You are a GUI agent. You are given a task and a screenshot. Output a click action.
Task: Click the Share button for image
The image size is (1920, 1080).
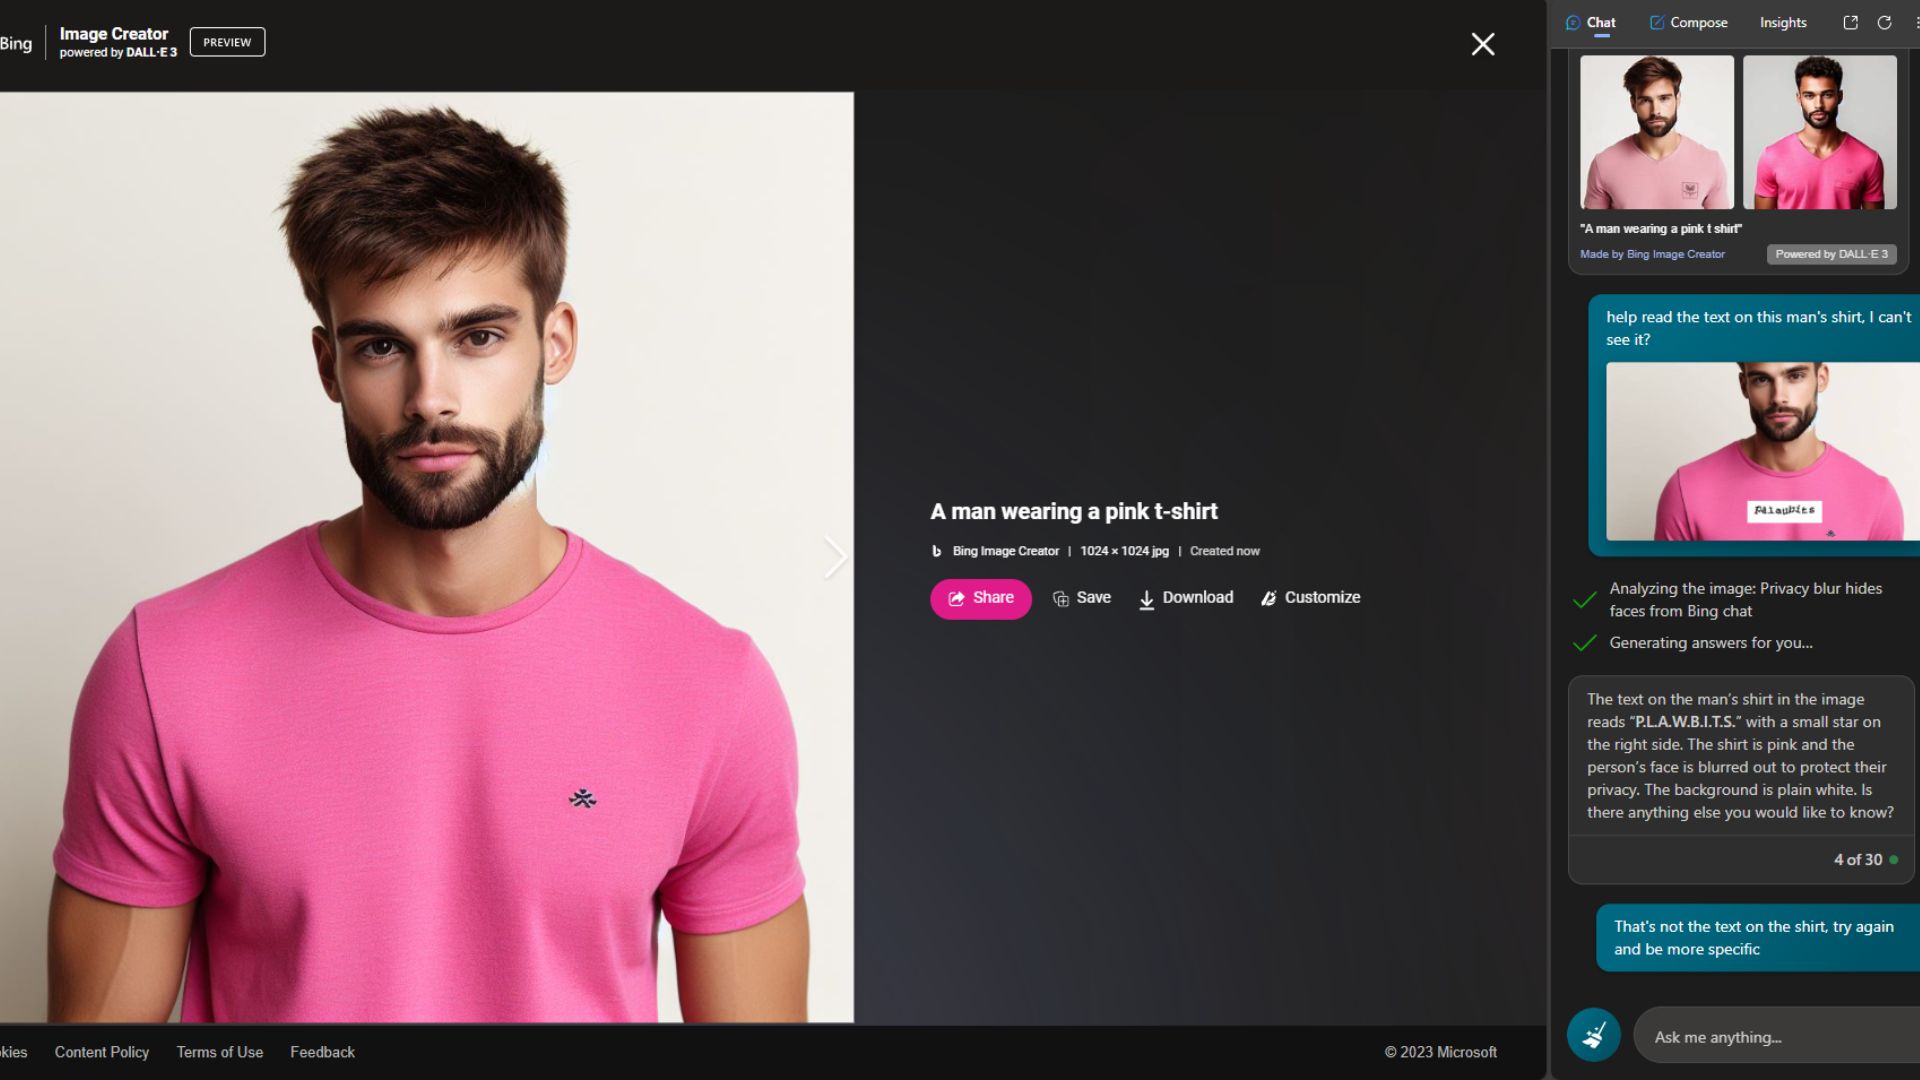981,597
